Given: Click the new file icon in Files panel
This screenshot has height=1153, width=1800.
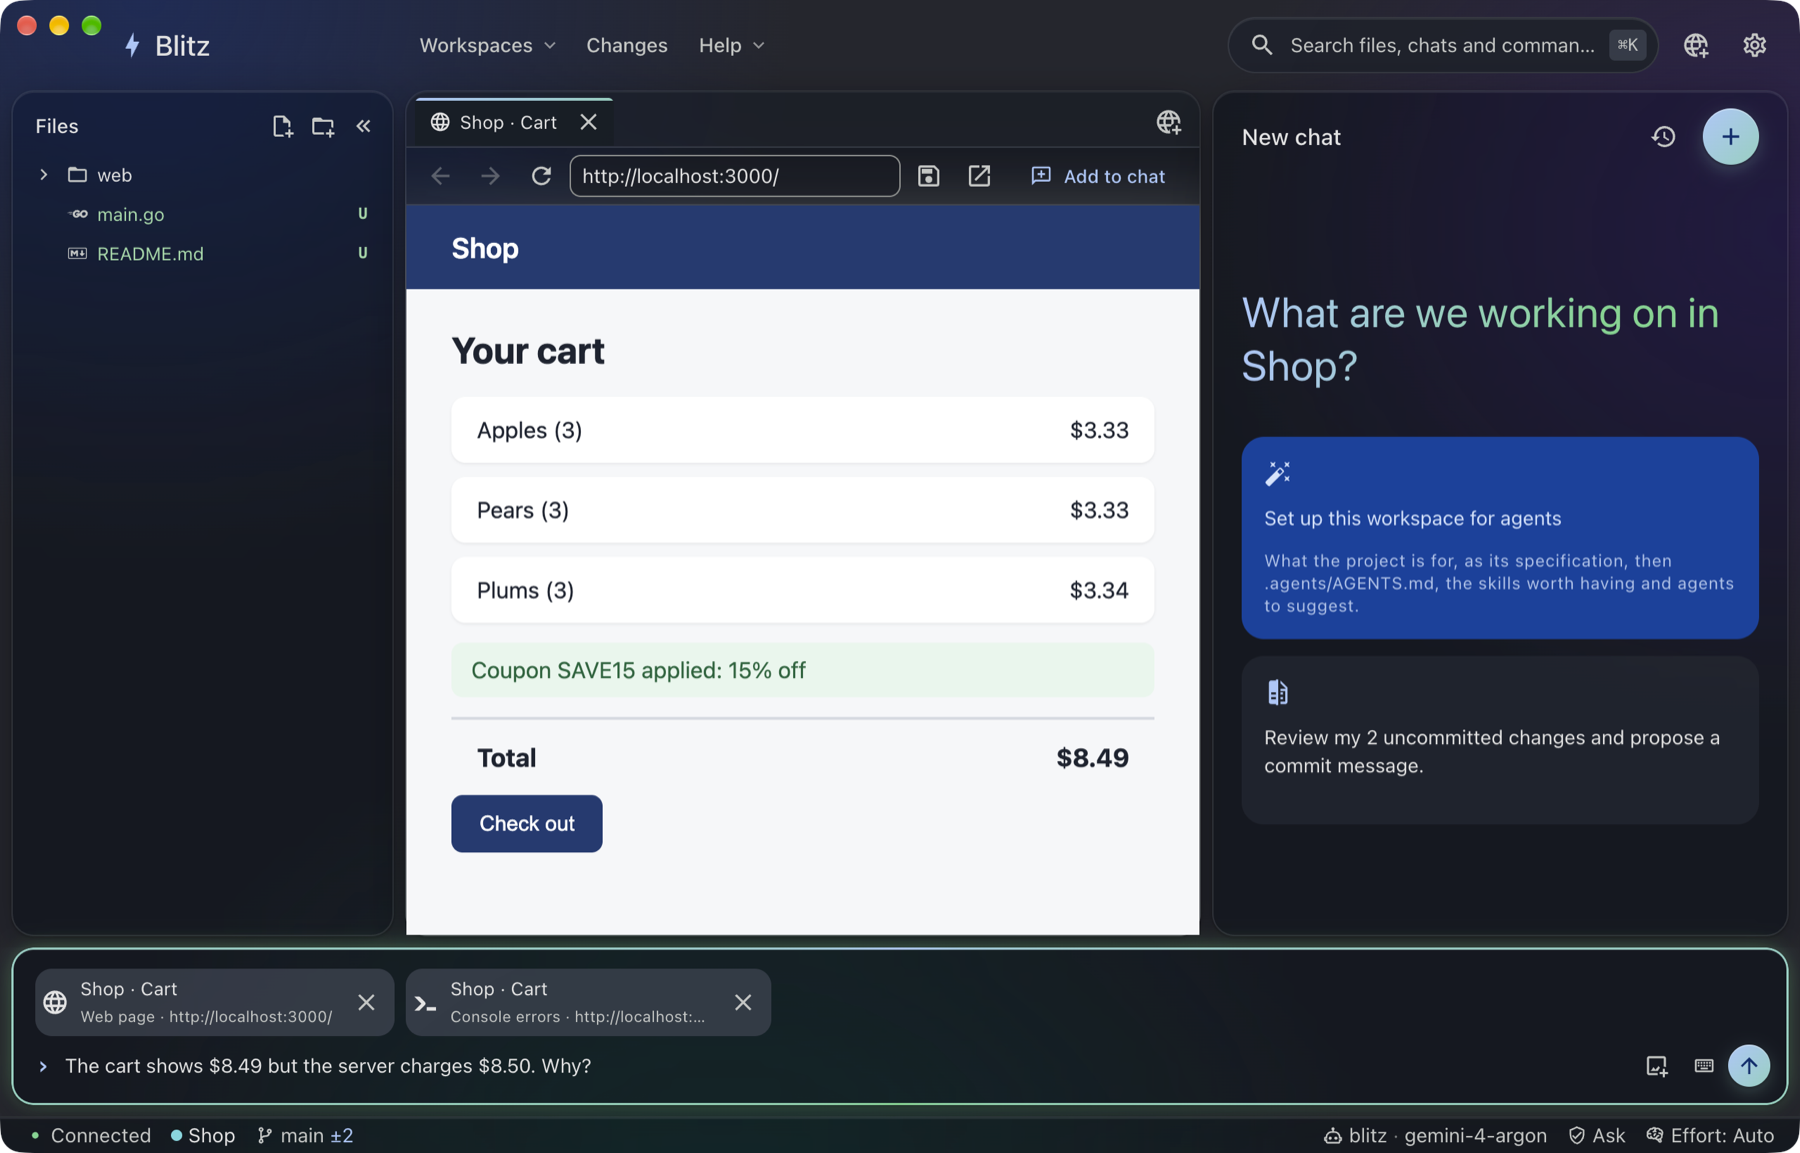Looking at the screenshot, I should 282,126.
